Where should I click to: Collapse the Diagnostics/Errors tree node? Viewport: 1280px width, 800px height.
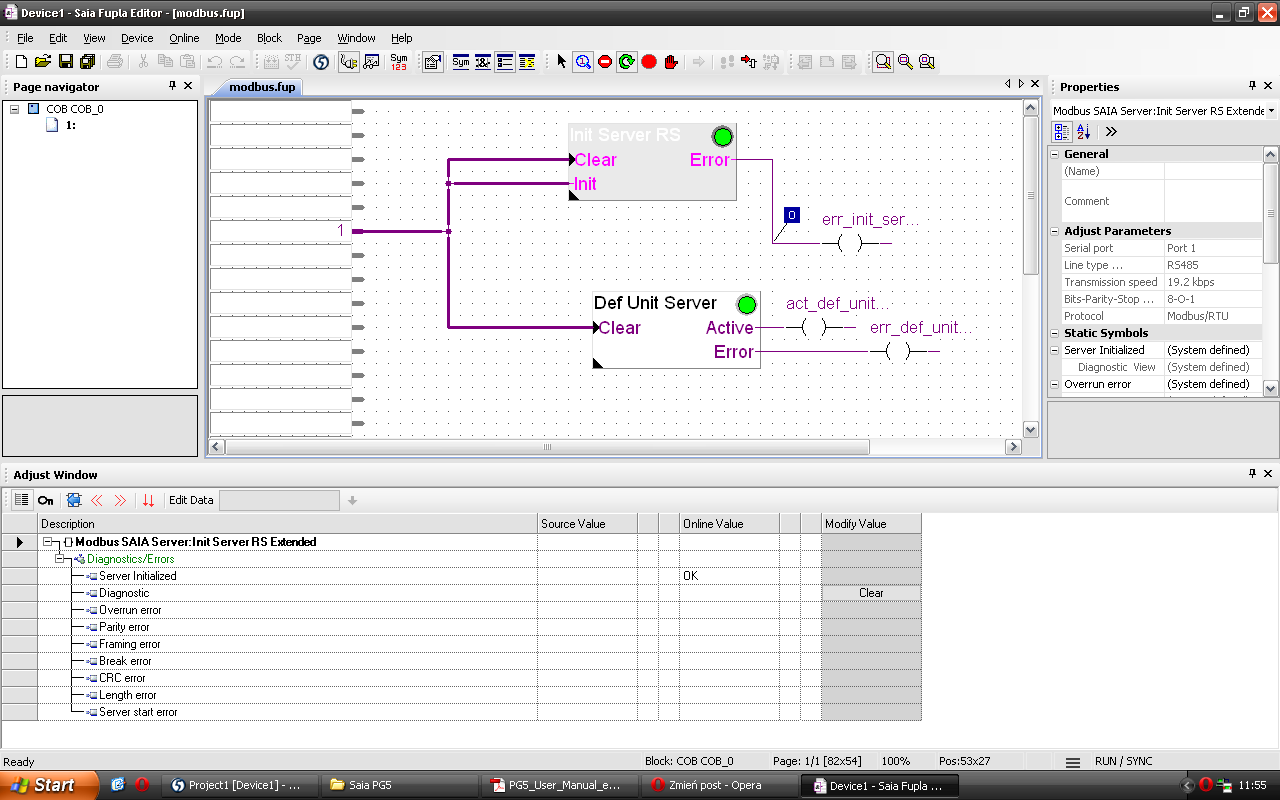coord(60,559)
